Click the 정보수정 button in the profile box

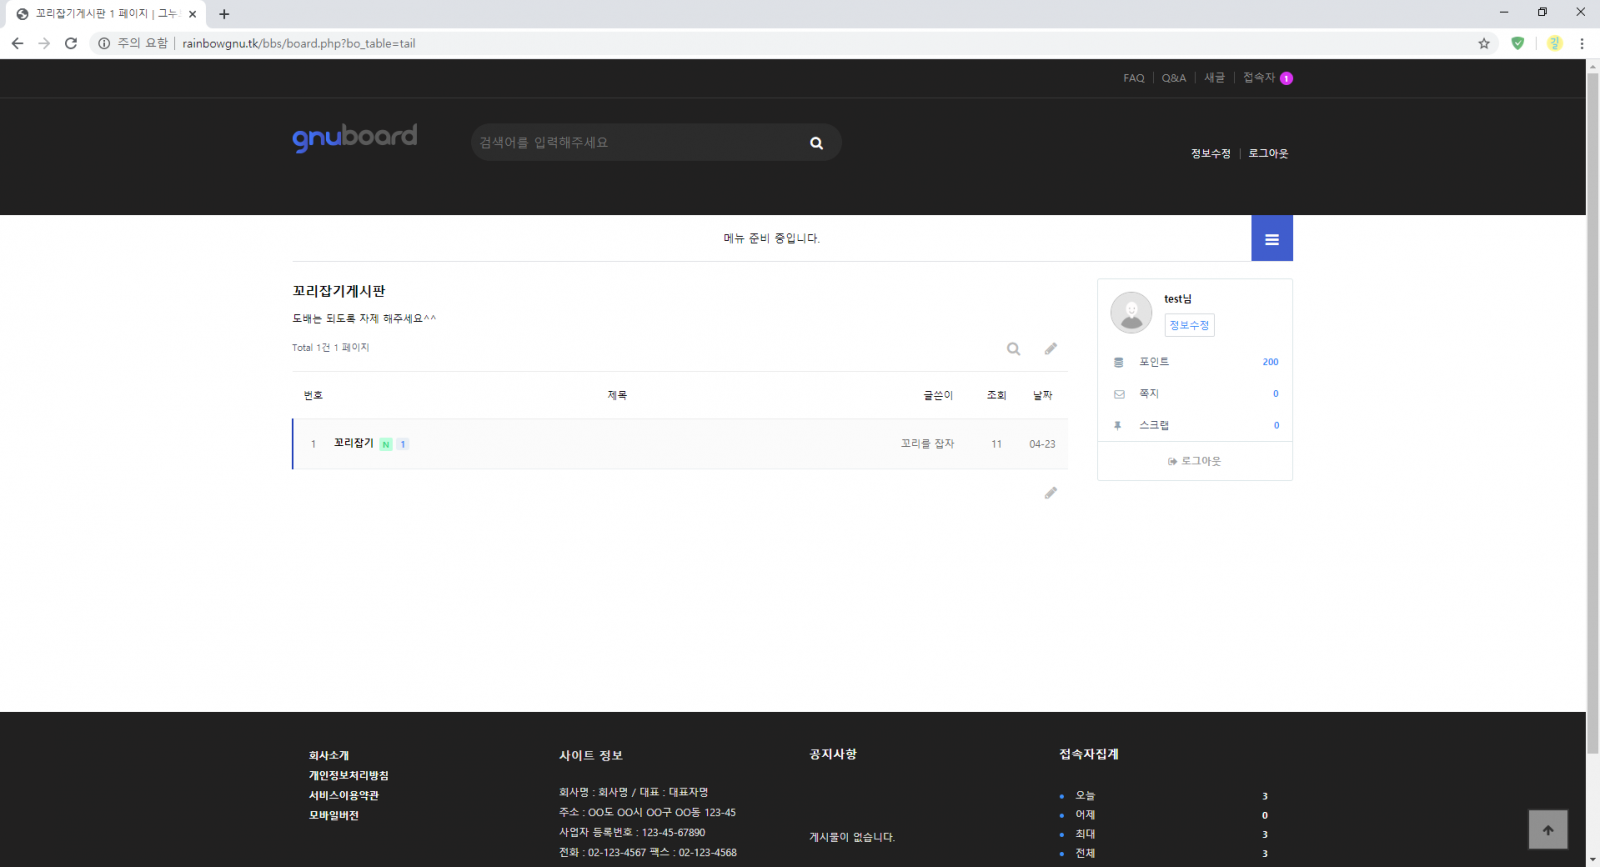point(1189,325)
